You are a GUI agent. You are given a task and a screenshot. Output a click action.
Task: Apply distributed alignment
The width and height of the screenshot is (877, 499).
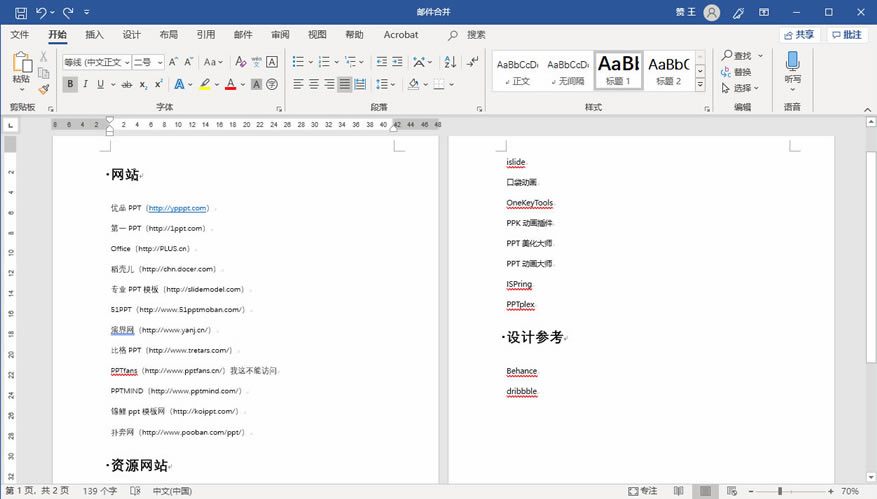pyautogui.click(x=361, y=84)
